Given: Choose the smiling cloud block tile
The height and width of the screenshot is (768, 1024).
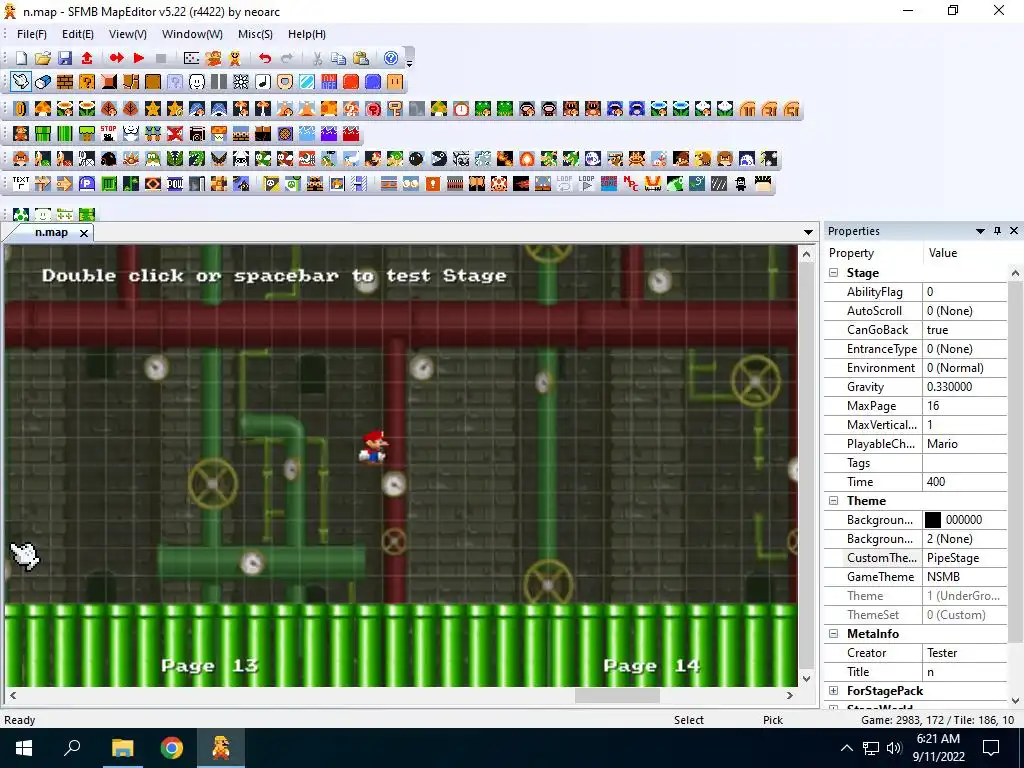Looking at the screenshot, I should click(197, 82).
